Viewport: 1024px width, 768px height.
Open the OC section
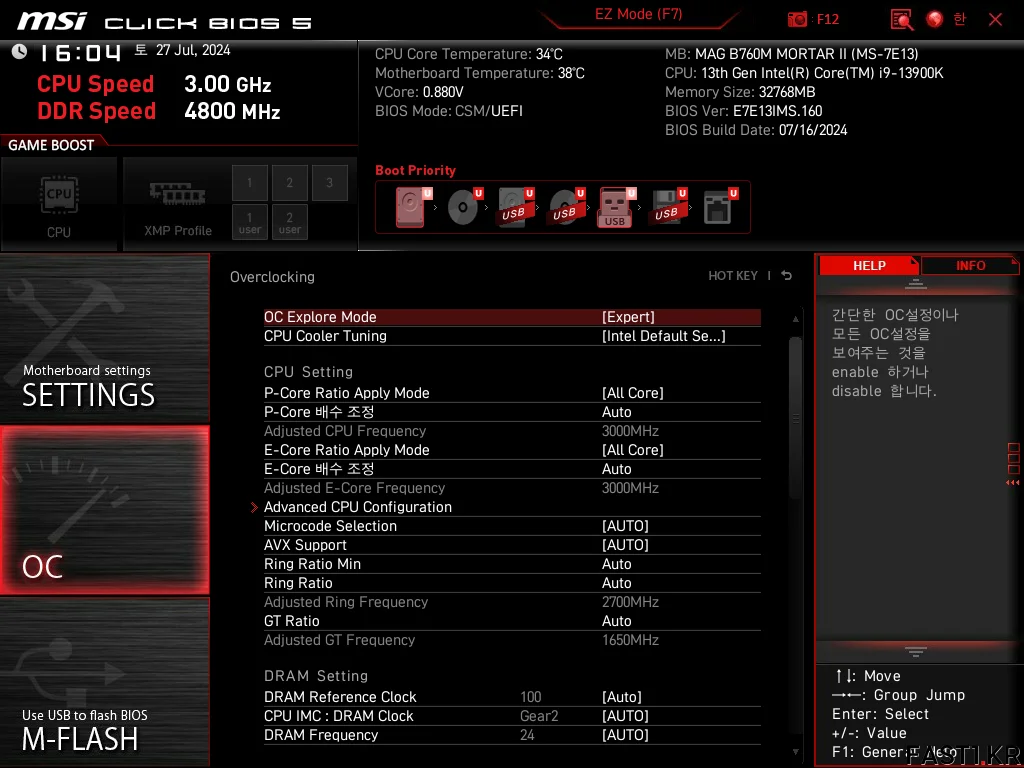coord(104,510)
